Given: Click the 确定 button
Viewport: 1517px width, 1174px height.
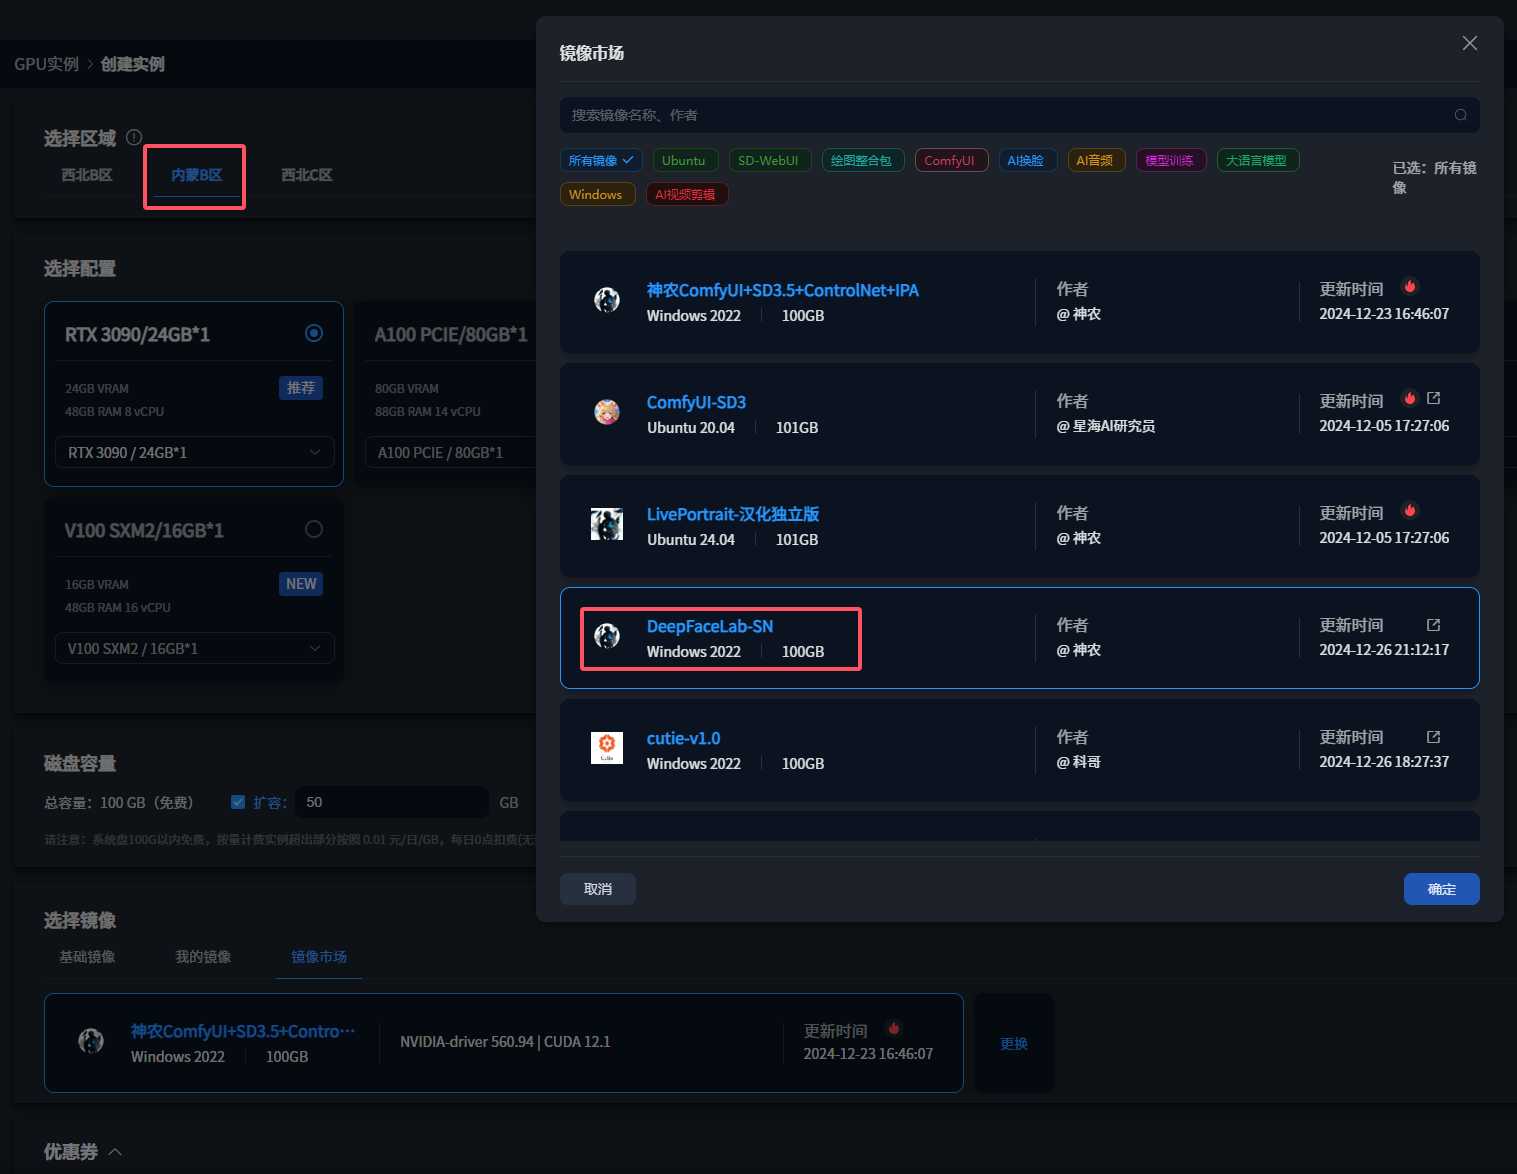Looking at the screenshot, I should tap(1441, 889).
